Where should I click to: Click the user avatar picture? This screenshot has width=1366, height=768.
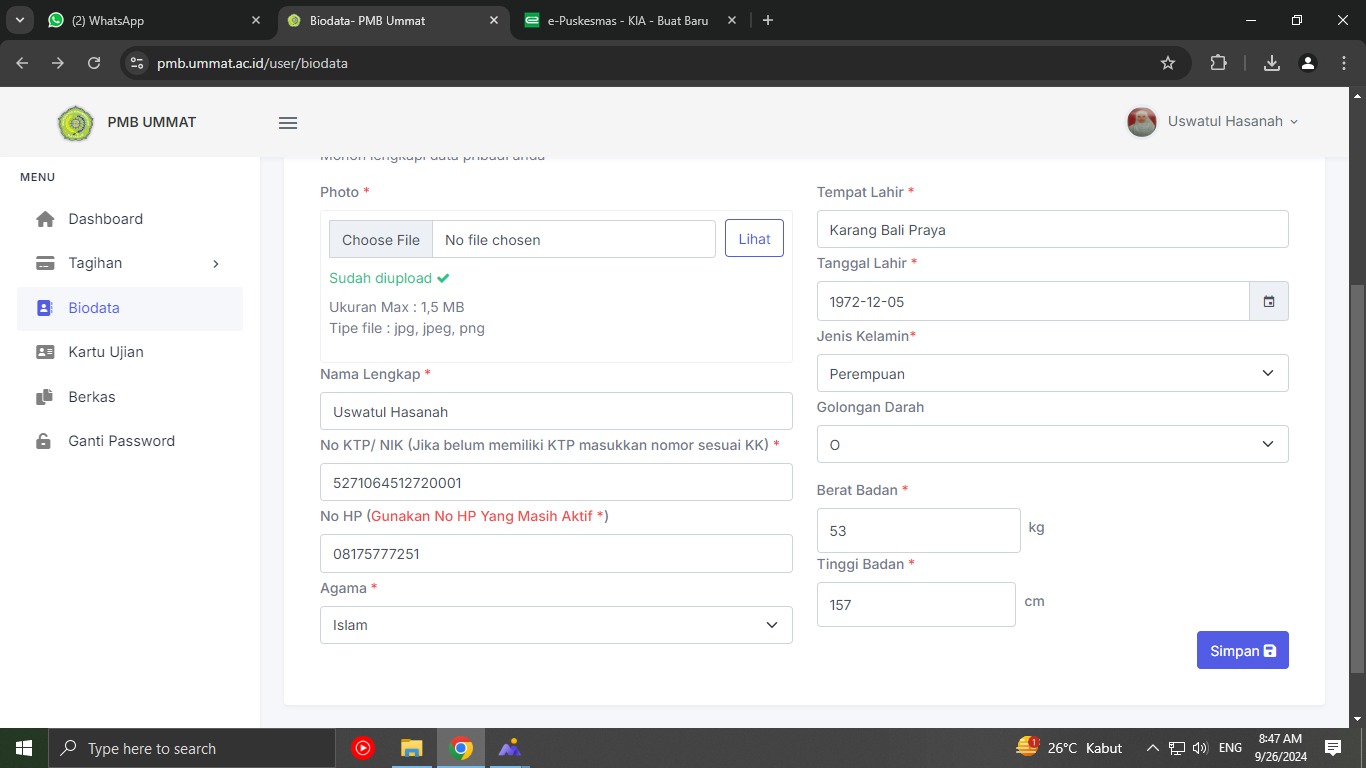click(x=1141, y=122)
